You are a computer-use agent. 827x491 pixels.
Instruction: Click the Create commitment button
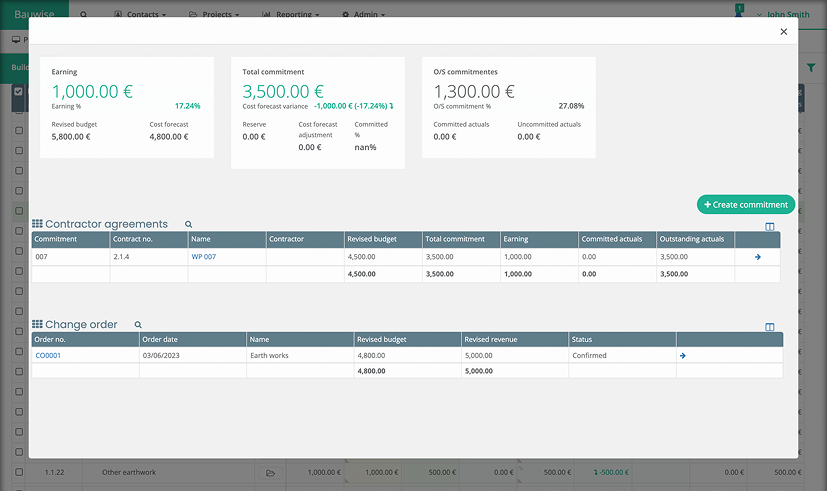coord(746,205)
